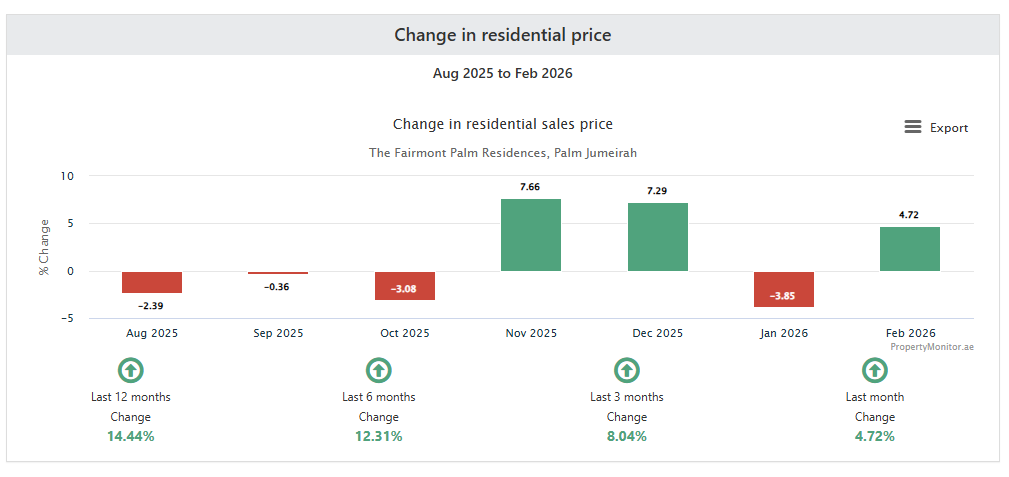Click the Fairmont Palm Residences chart subtitle
Viewport: 1009px width, 477px height.
click(502, 153)
